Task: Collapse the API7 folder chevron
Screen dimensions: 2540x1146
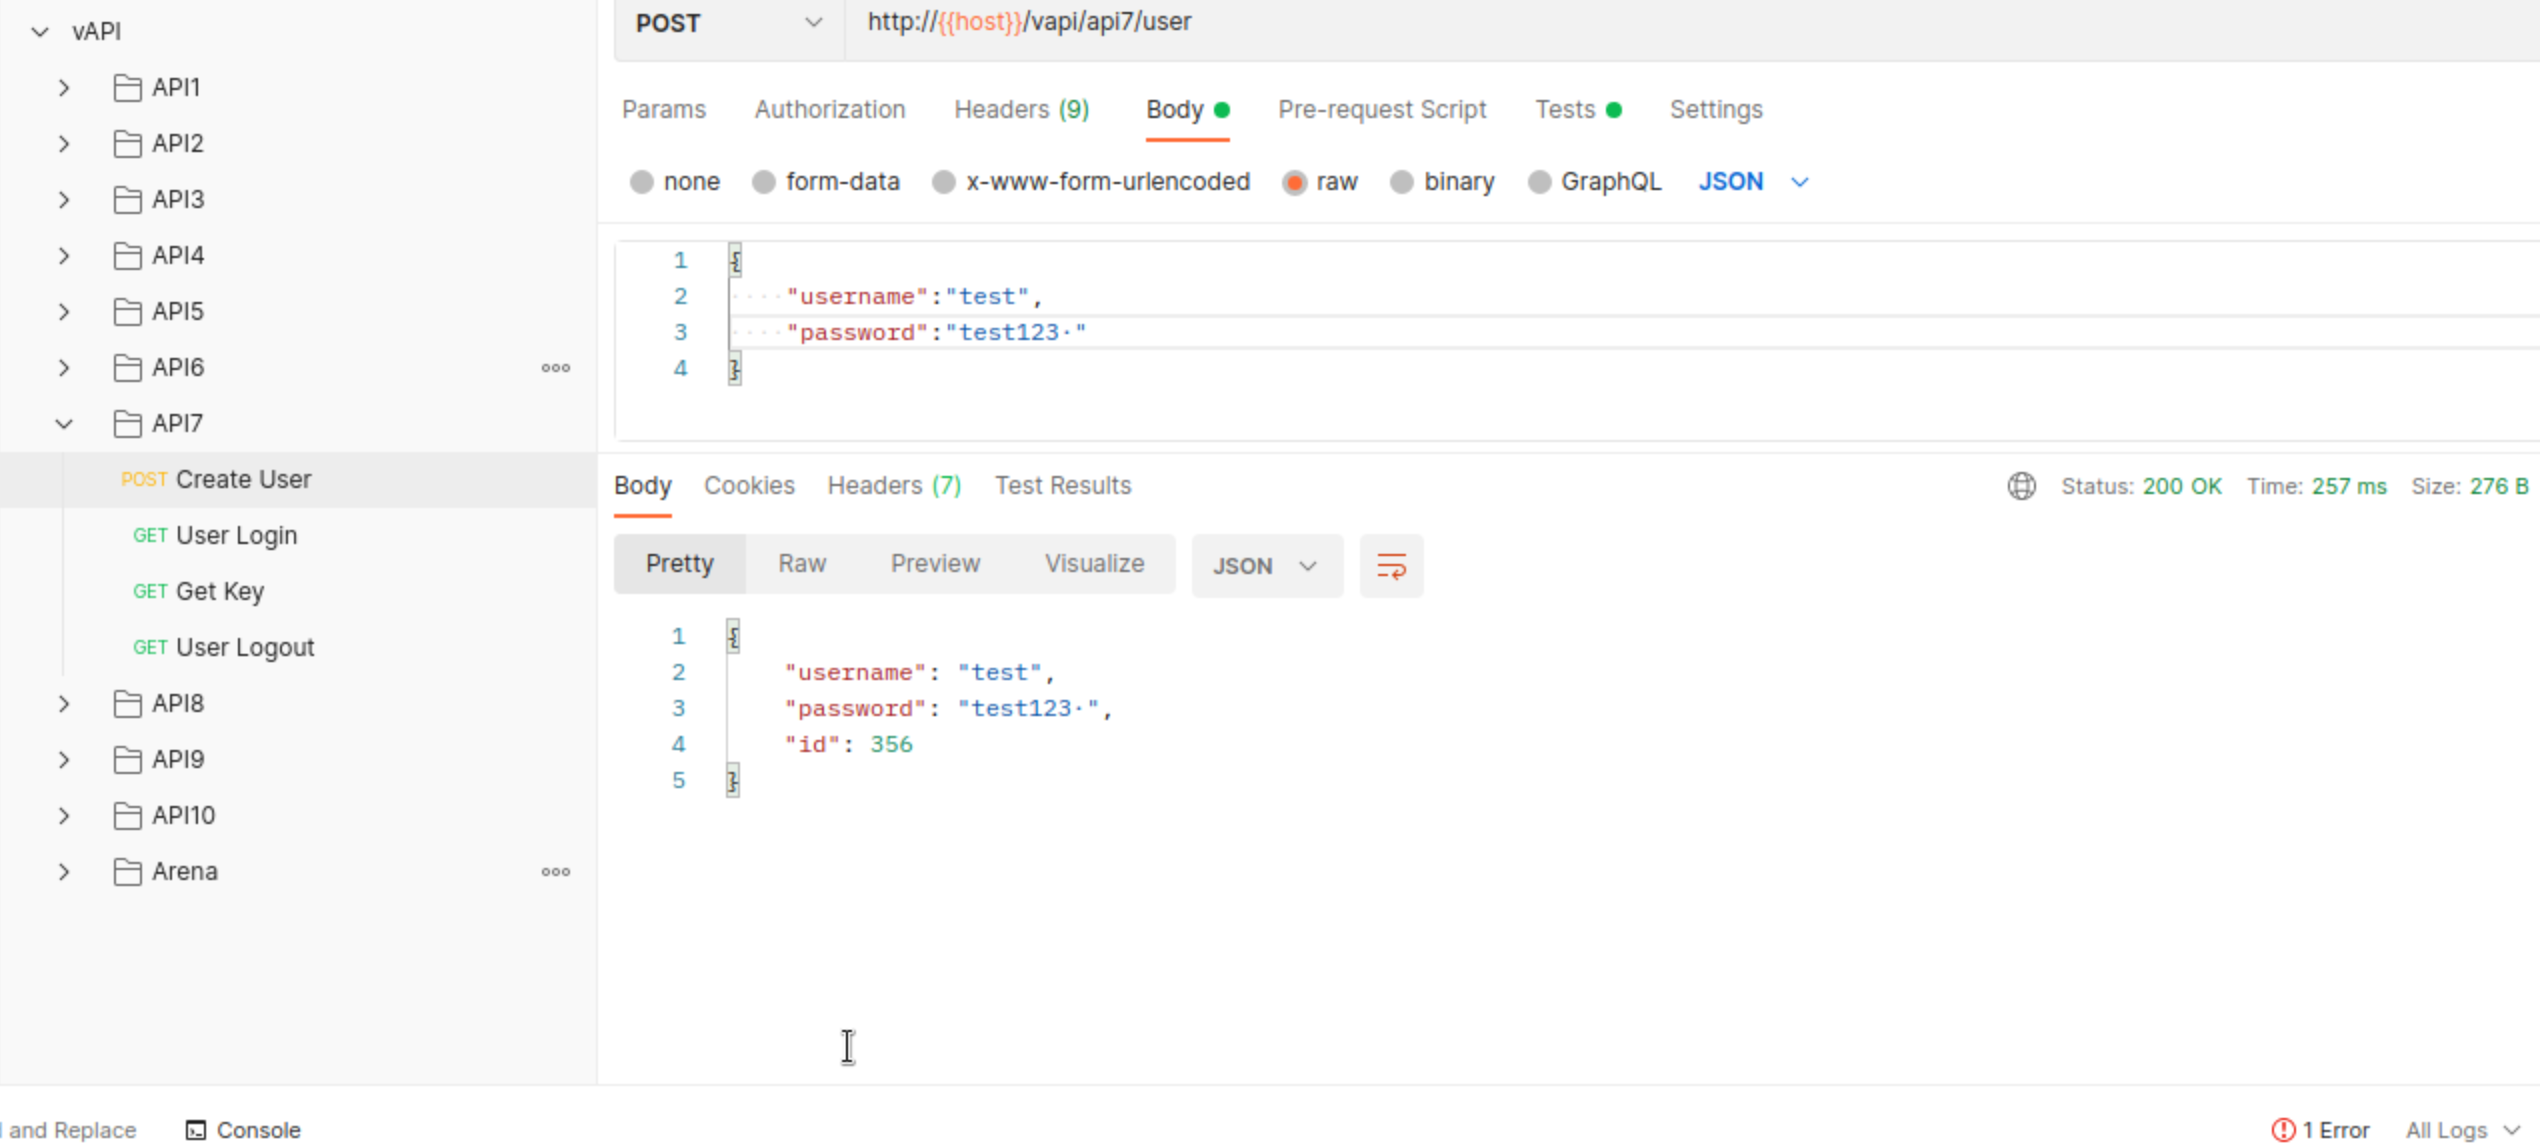Action: pos(64,424)
